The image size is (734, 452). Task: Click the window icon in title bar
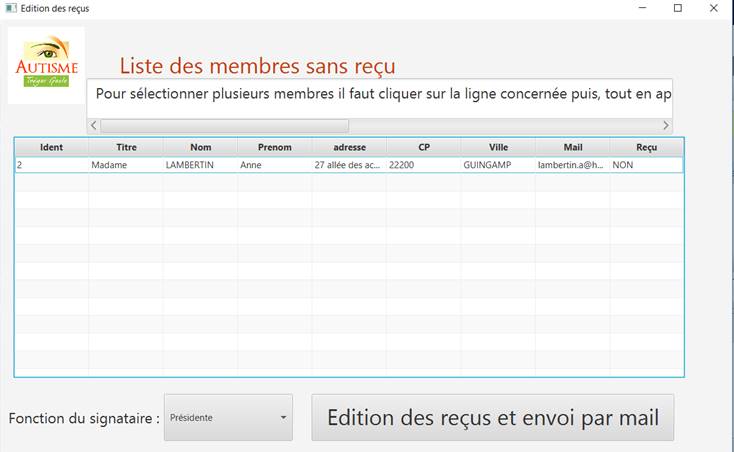pyautogui.click(x=11, y=8)
